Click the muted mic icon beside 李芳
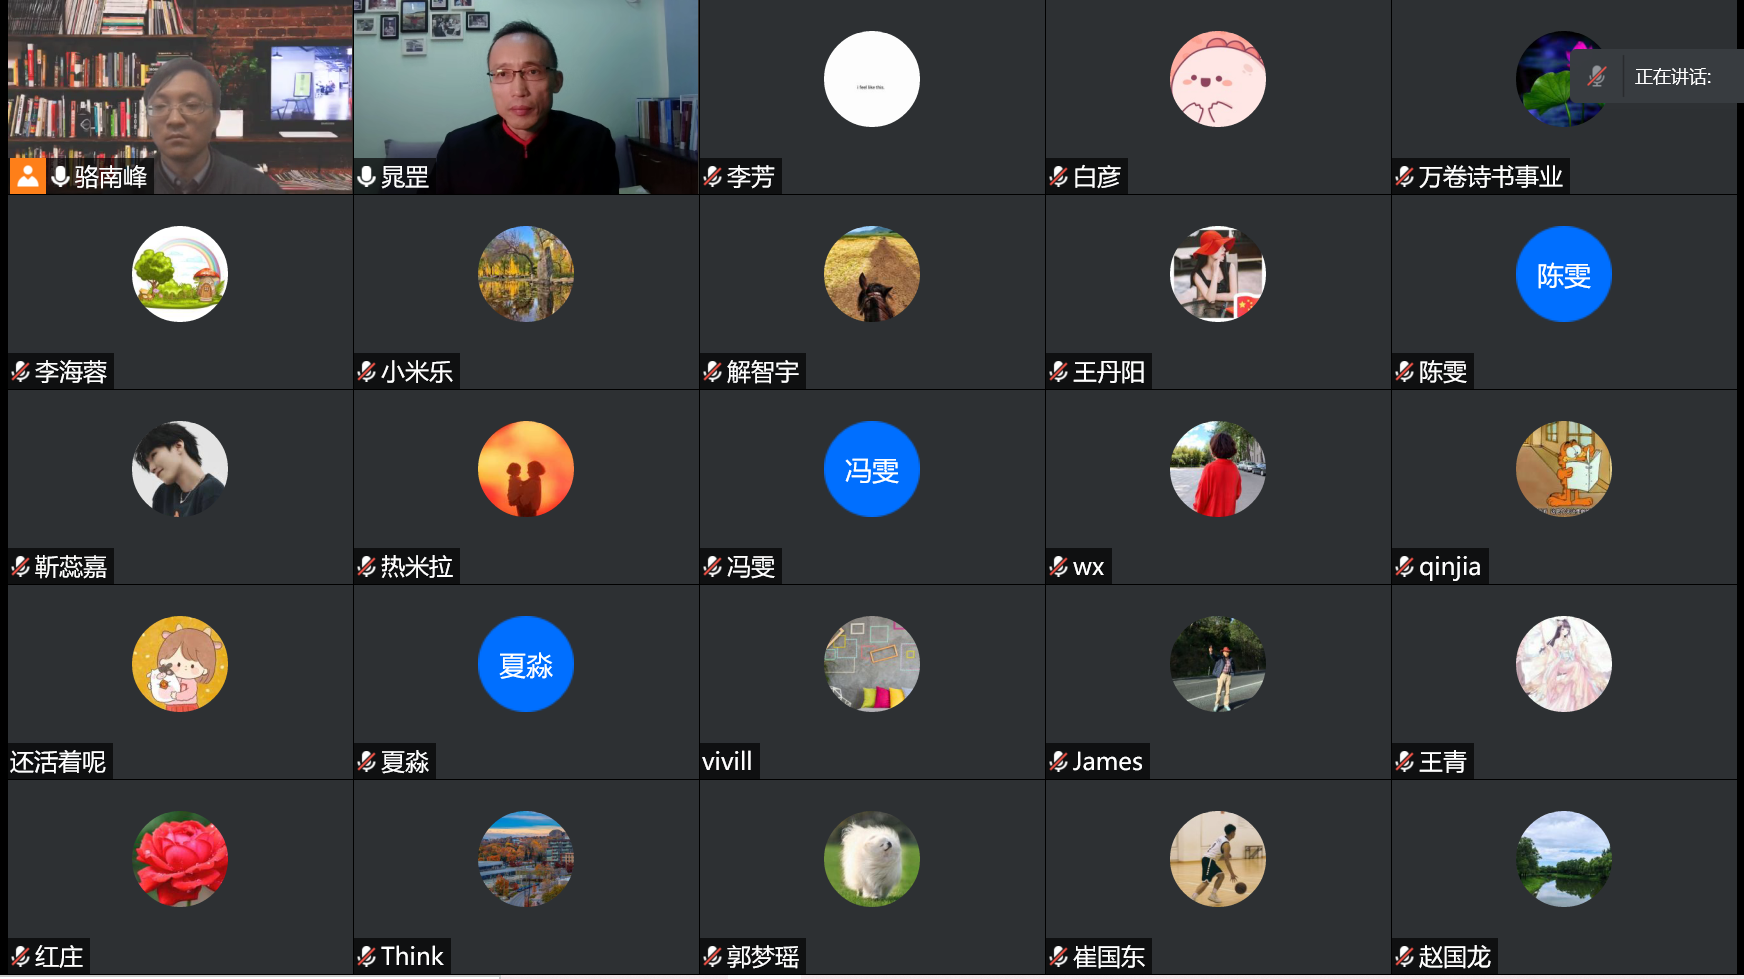 (713, 177)
